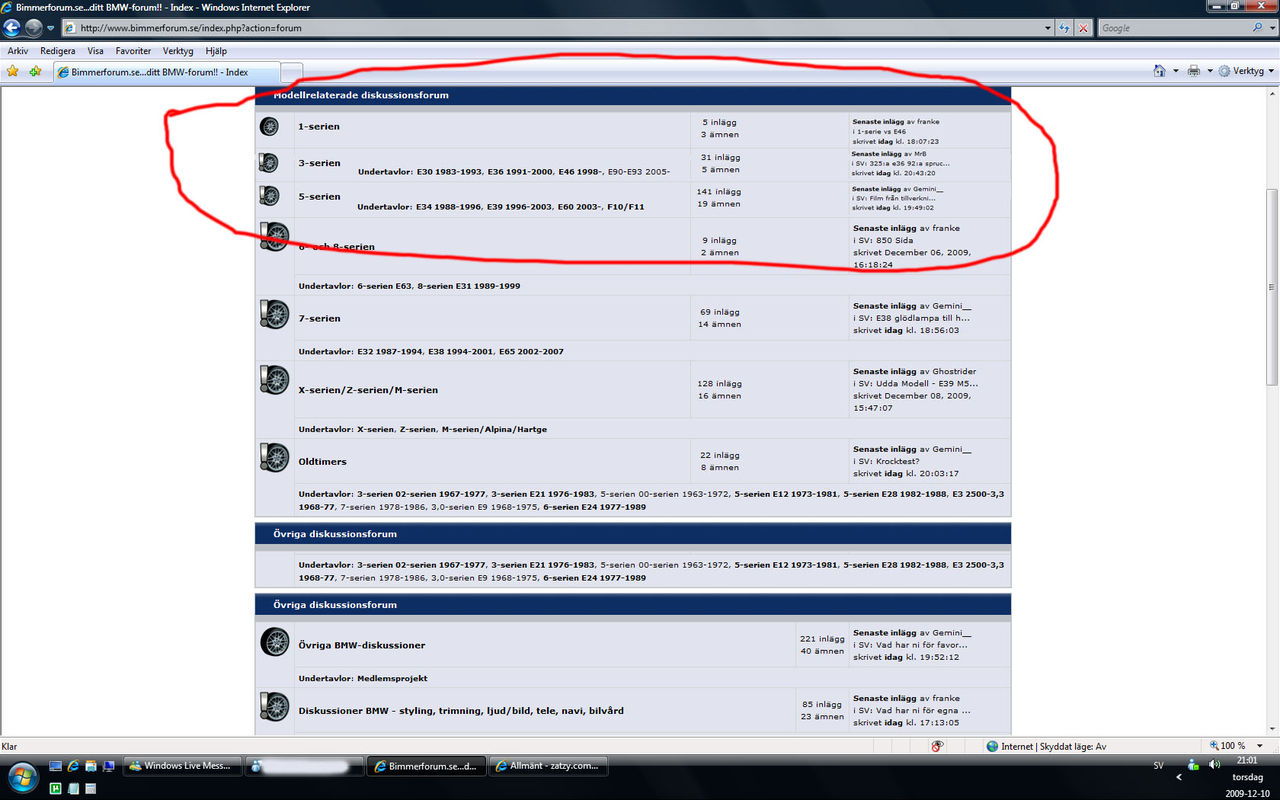This screenshot has height=800, width=1280.
Task: Open Favorites Center star icon
Action: tap(13, 71)
